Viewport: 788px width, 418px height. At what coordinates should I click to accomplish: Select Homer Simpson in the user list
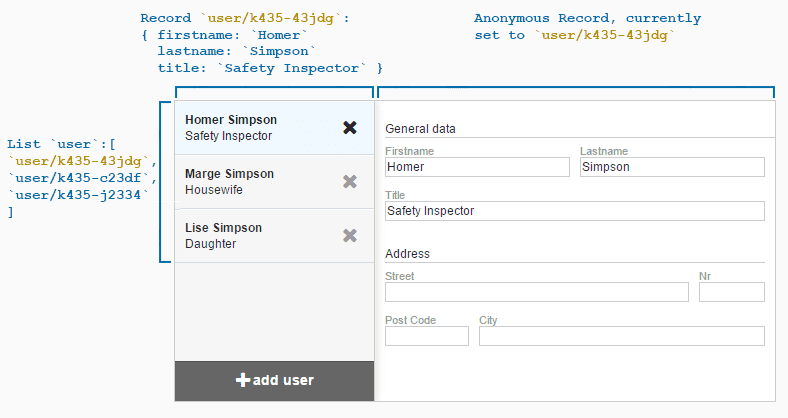coord(230,119)
